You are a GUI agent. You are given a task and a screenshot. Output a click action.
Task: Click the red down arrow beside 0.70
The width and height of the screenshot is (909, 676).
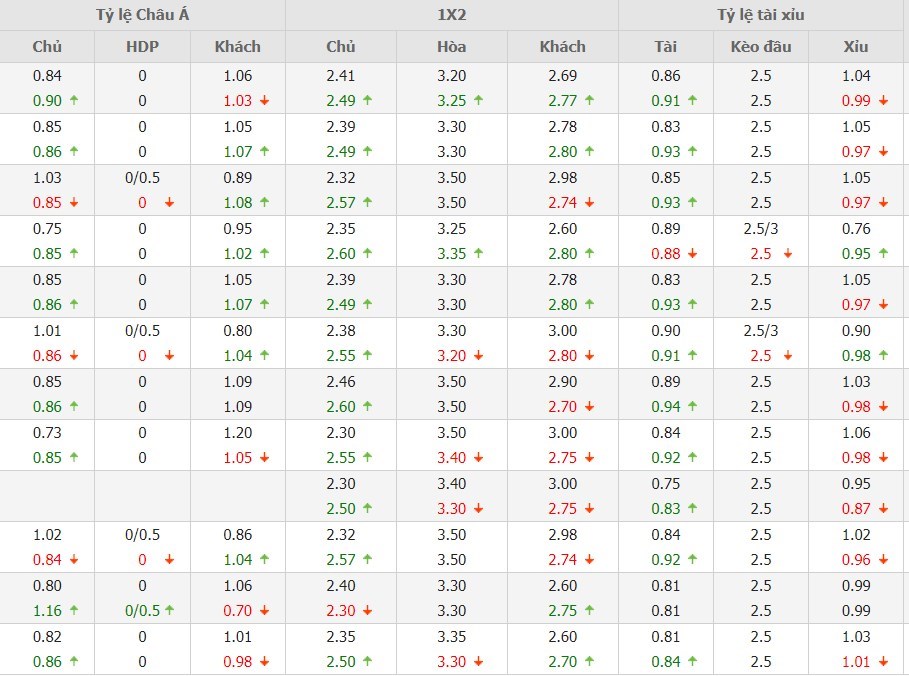click(x=264, y=610)
